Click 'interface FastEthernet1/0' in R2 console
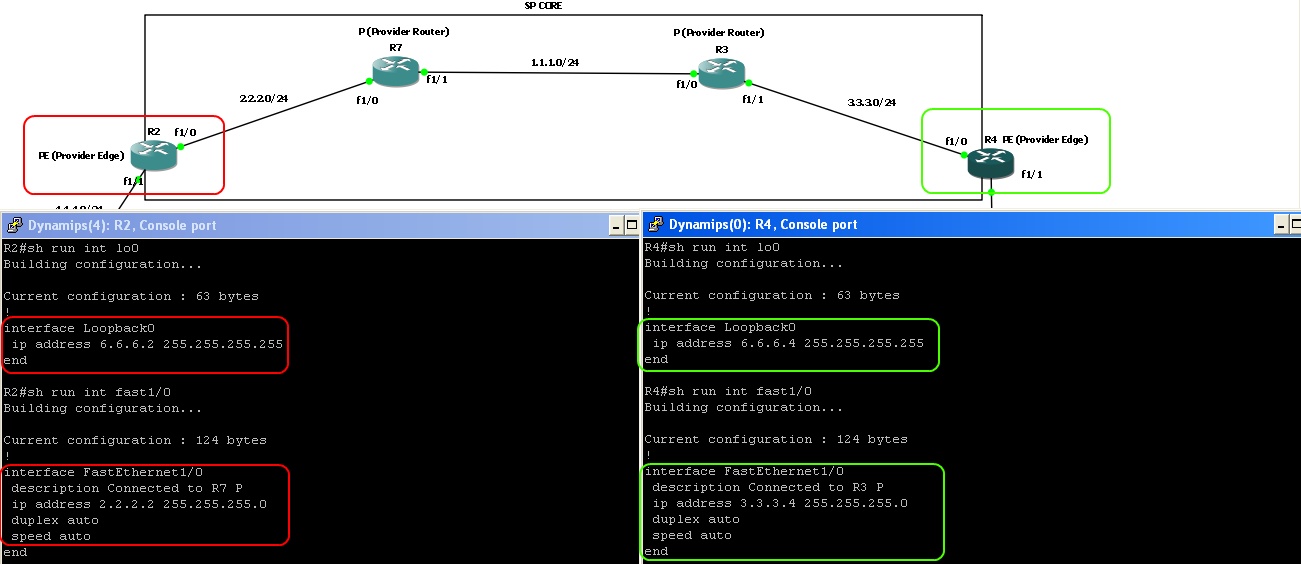 coord(104,472)
